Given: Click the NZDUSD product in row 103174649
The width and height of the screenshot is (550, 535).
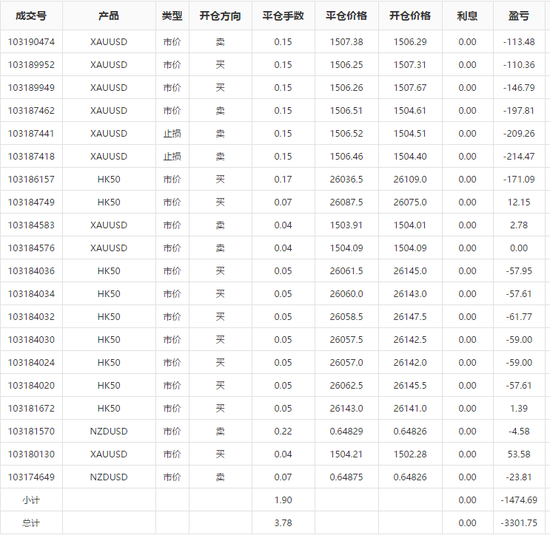Looking at the screenshot, I should tap(109, 477).
